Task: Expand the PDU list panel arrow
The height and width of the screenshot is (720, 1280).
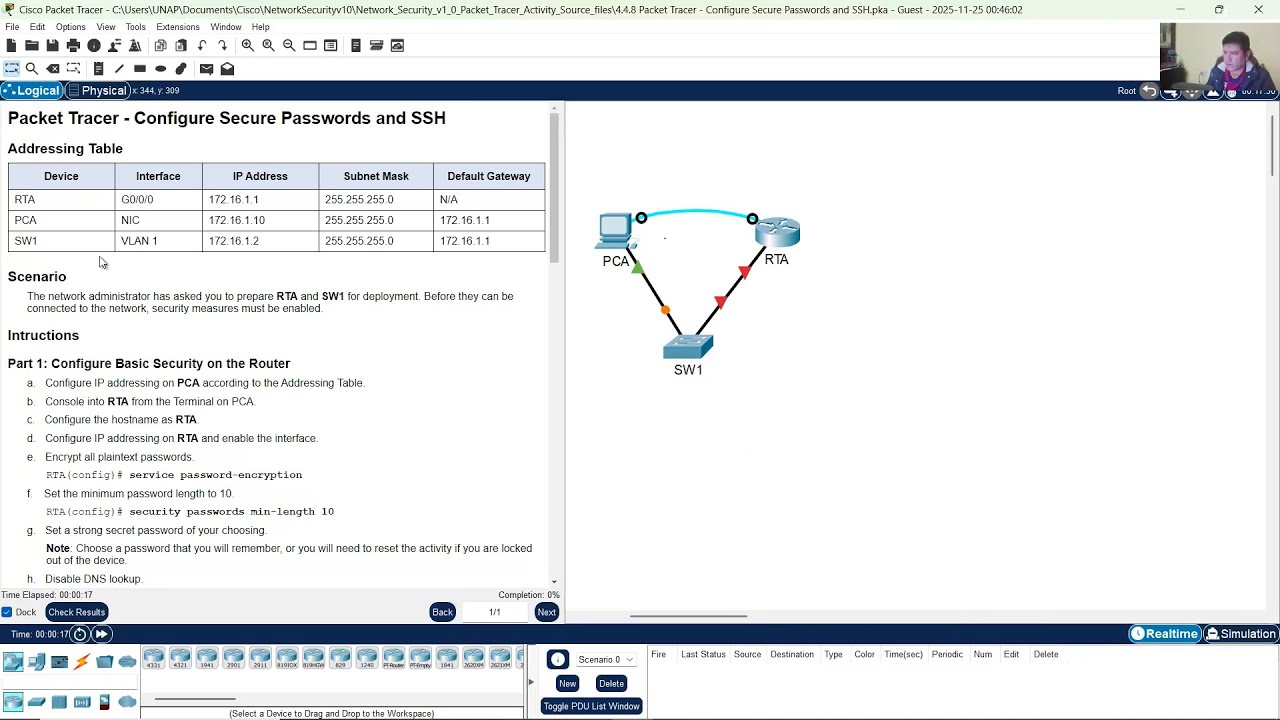Action: click(x=531, y=683)
